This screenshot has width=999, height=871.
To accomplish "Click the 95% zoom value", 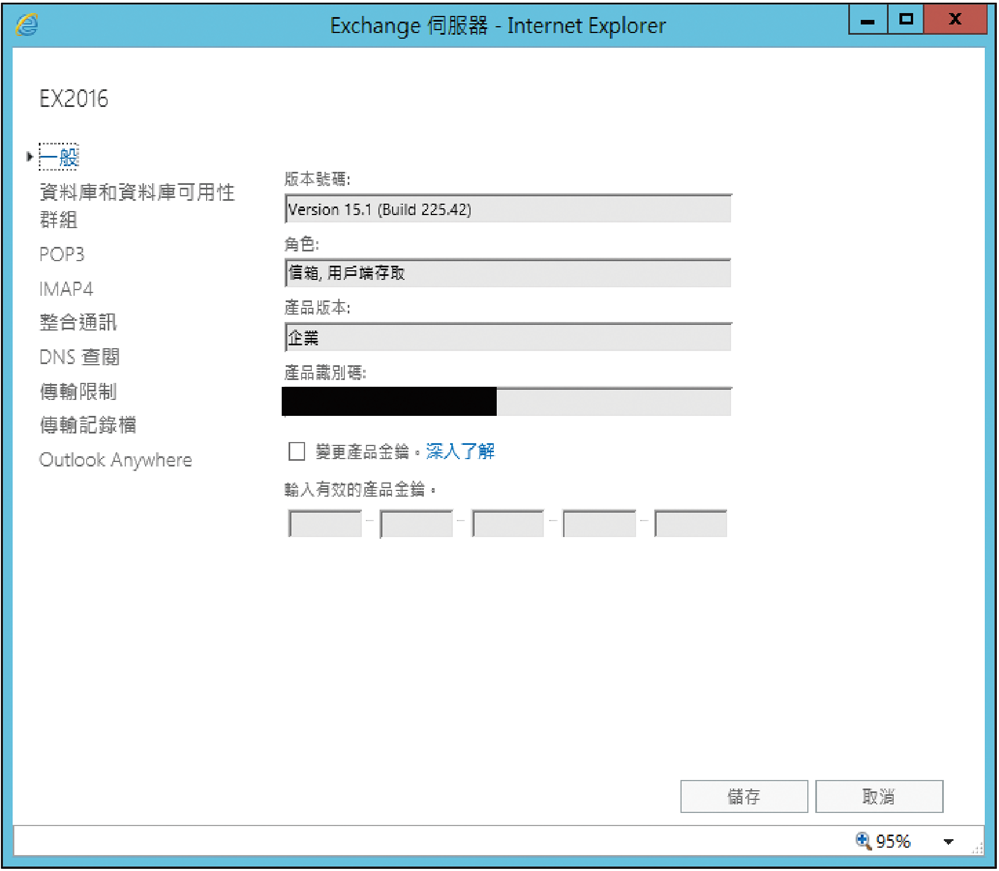I will click(x=893, y=842).
